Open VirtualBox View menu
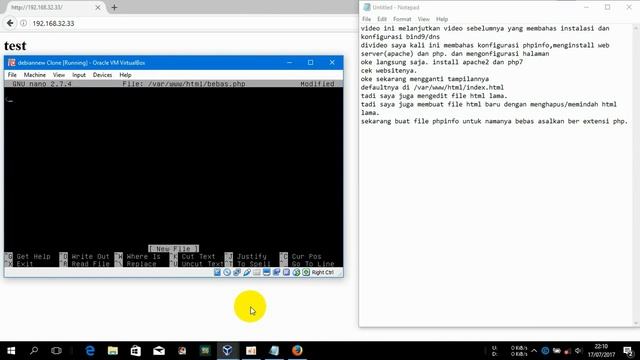Screen dimensions: 640x360 (59, 75)
